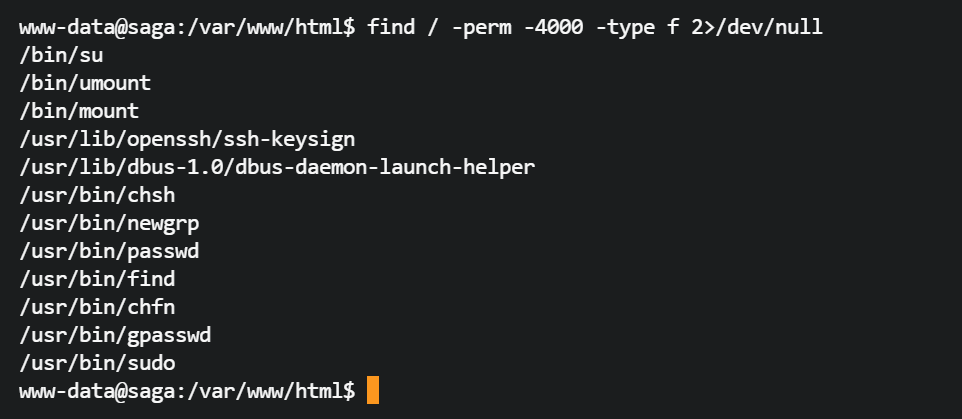The width and height of the screenshot is (962, 419).
Task: Click the dbus-daemon-launch-helper path line
Action: coord(277,166)
